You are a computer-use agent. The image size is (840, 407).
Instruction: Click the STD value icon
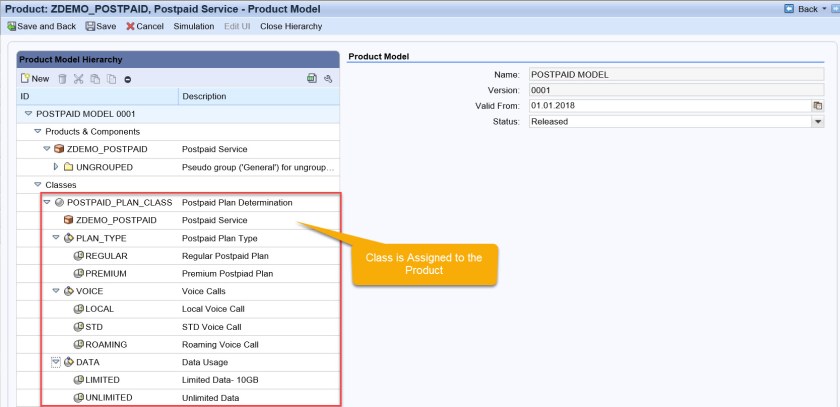78,327
